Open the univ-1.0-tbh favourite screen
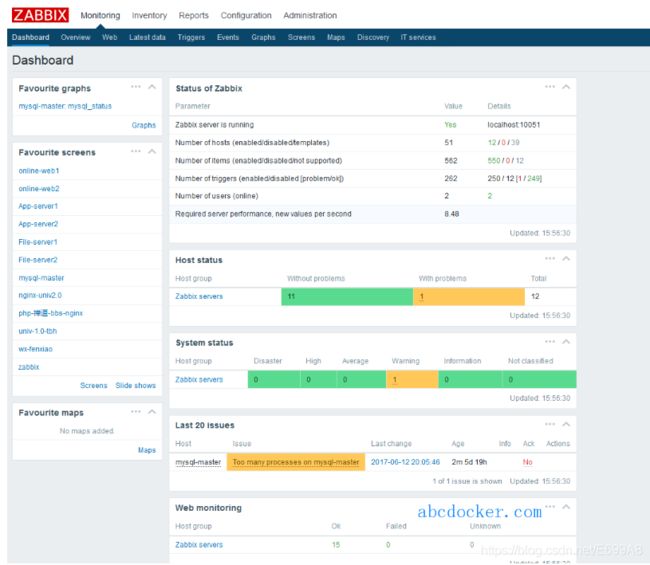Screen dimensions: 650x565 [38, 331]
